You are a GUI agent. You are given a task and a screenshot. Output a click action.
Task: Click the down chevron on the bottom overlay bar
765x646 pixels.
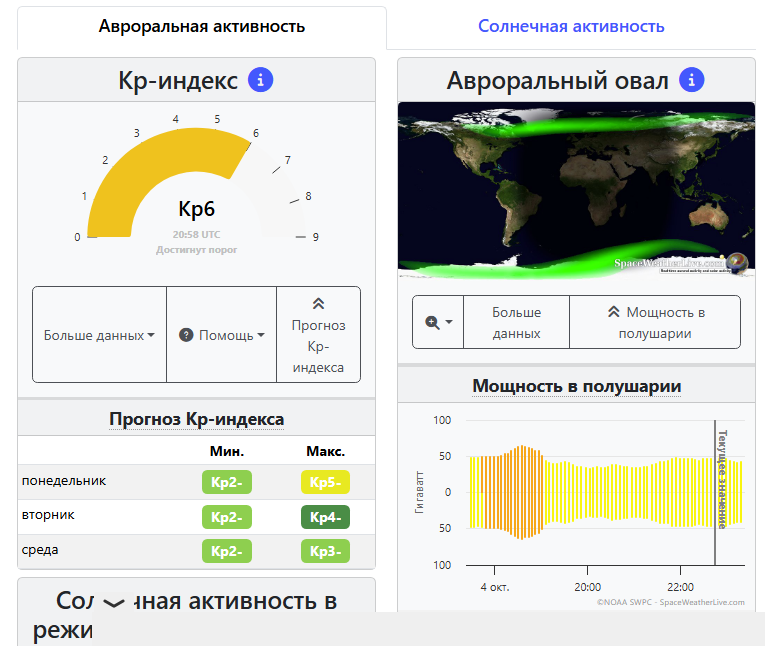tap(114, 603)
